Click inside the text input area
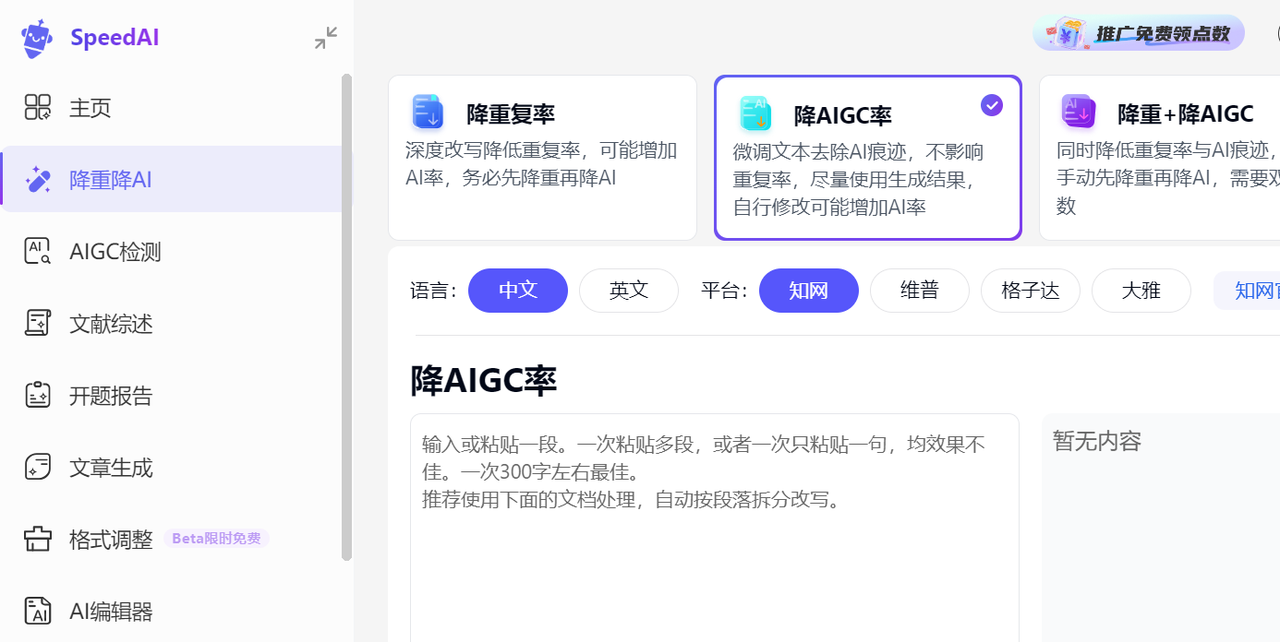 pos(715,528)
